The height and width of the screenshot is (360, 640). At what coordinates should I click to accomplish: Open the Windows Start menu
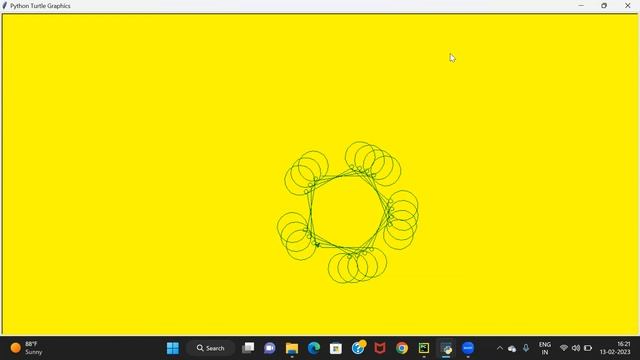coord(173,348)
